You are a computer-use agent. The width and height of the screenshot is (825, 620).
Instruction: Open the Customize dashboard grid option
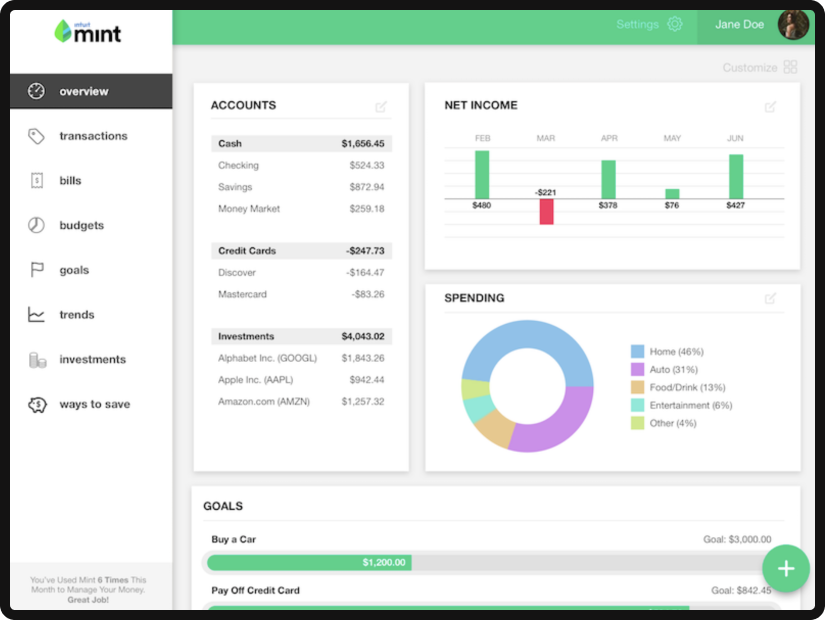790,67
